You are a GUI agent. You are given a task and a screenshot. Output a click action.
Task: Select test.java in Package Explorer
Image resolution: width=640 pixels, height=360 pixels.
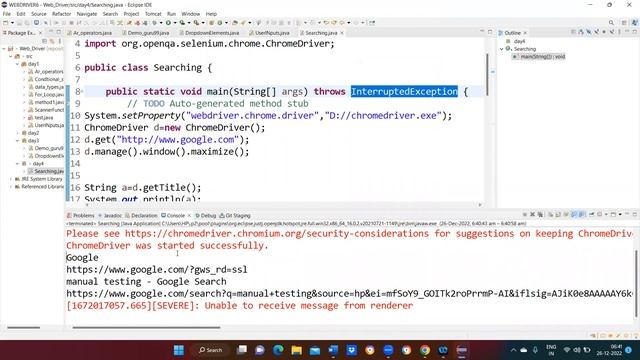coord(41,118)
